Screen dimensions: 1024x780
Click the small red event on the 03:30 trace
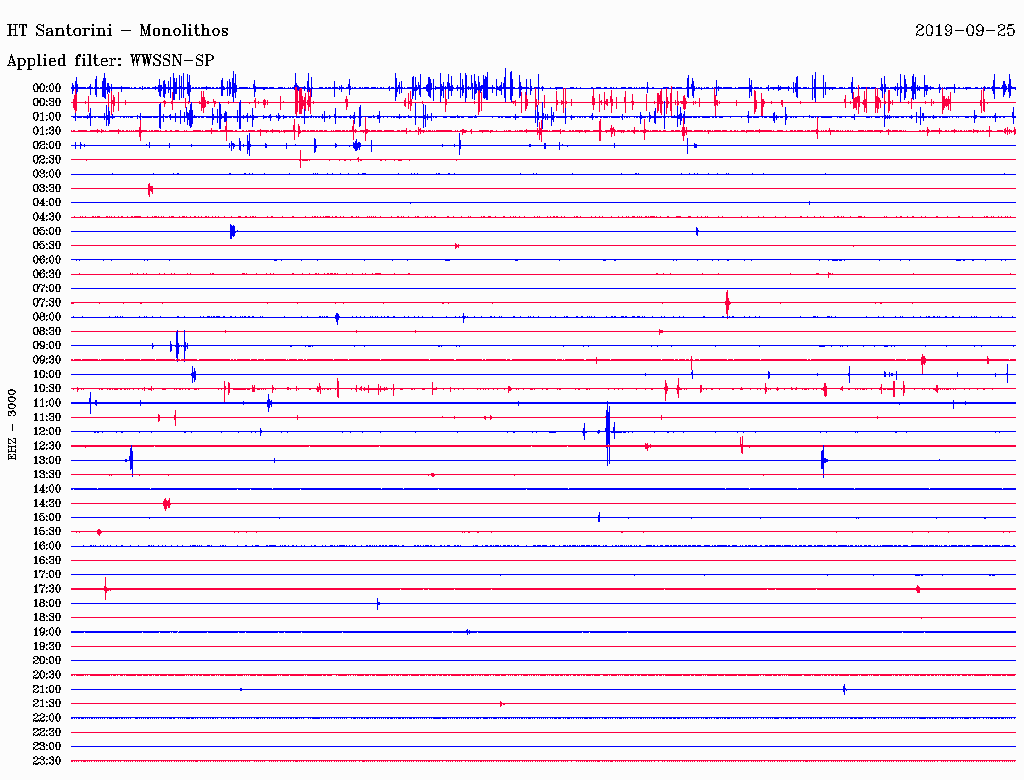tap(150, 189)
